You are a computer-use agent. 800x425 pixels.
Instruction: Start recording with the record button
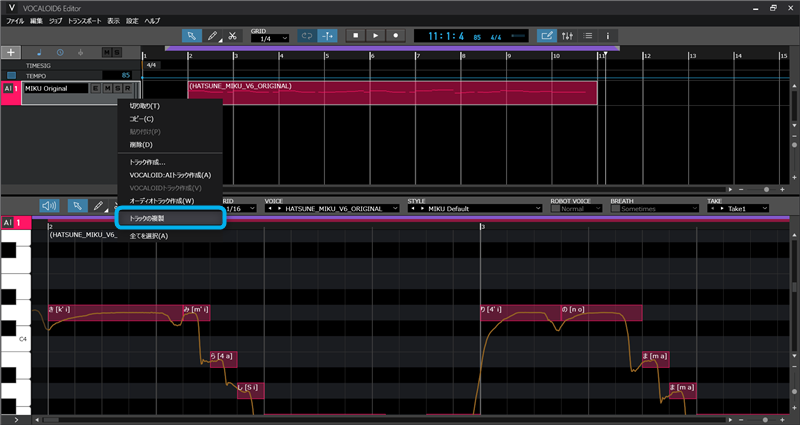tap(395, 36)
